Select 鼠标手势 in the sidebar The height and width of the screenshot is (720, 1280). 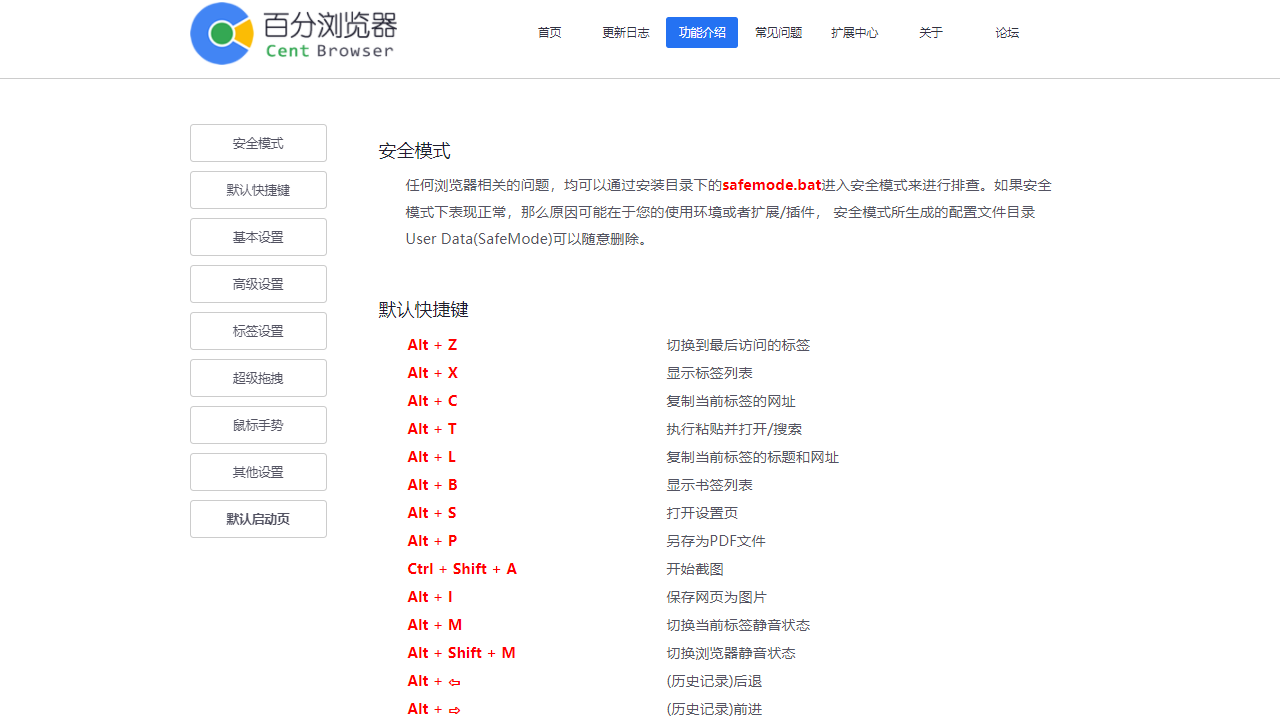258,424
